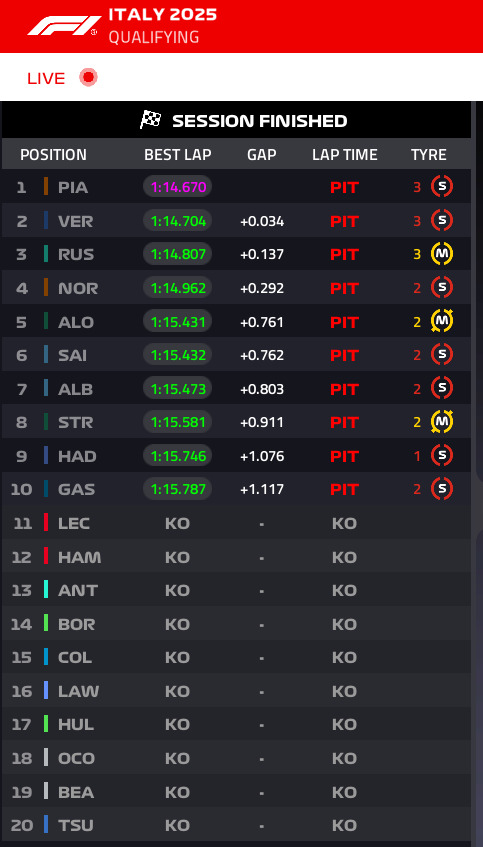Click the green team colour bar beside BOR
Viewport: 483px width, 847px height.
[46, 623]
